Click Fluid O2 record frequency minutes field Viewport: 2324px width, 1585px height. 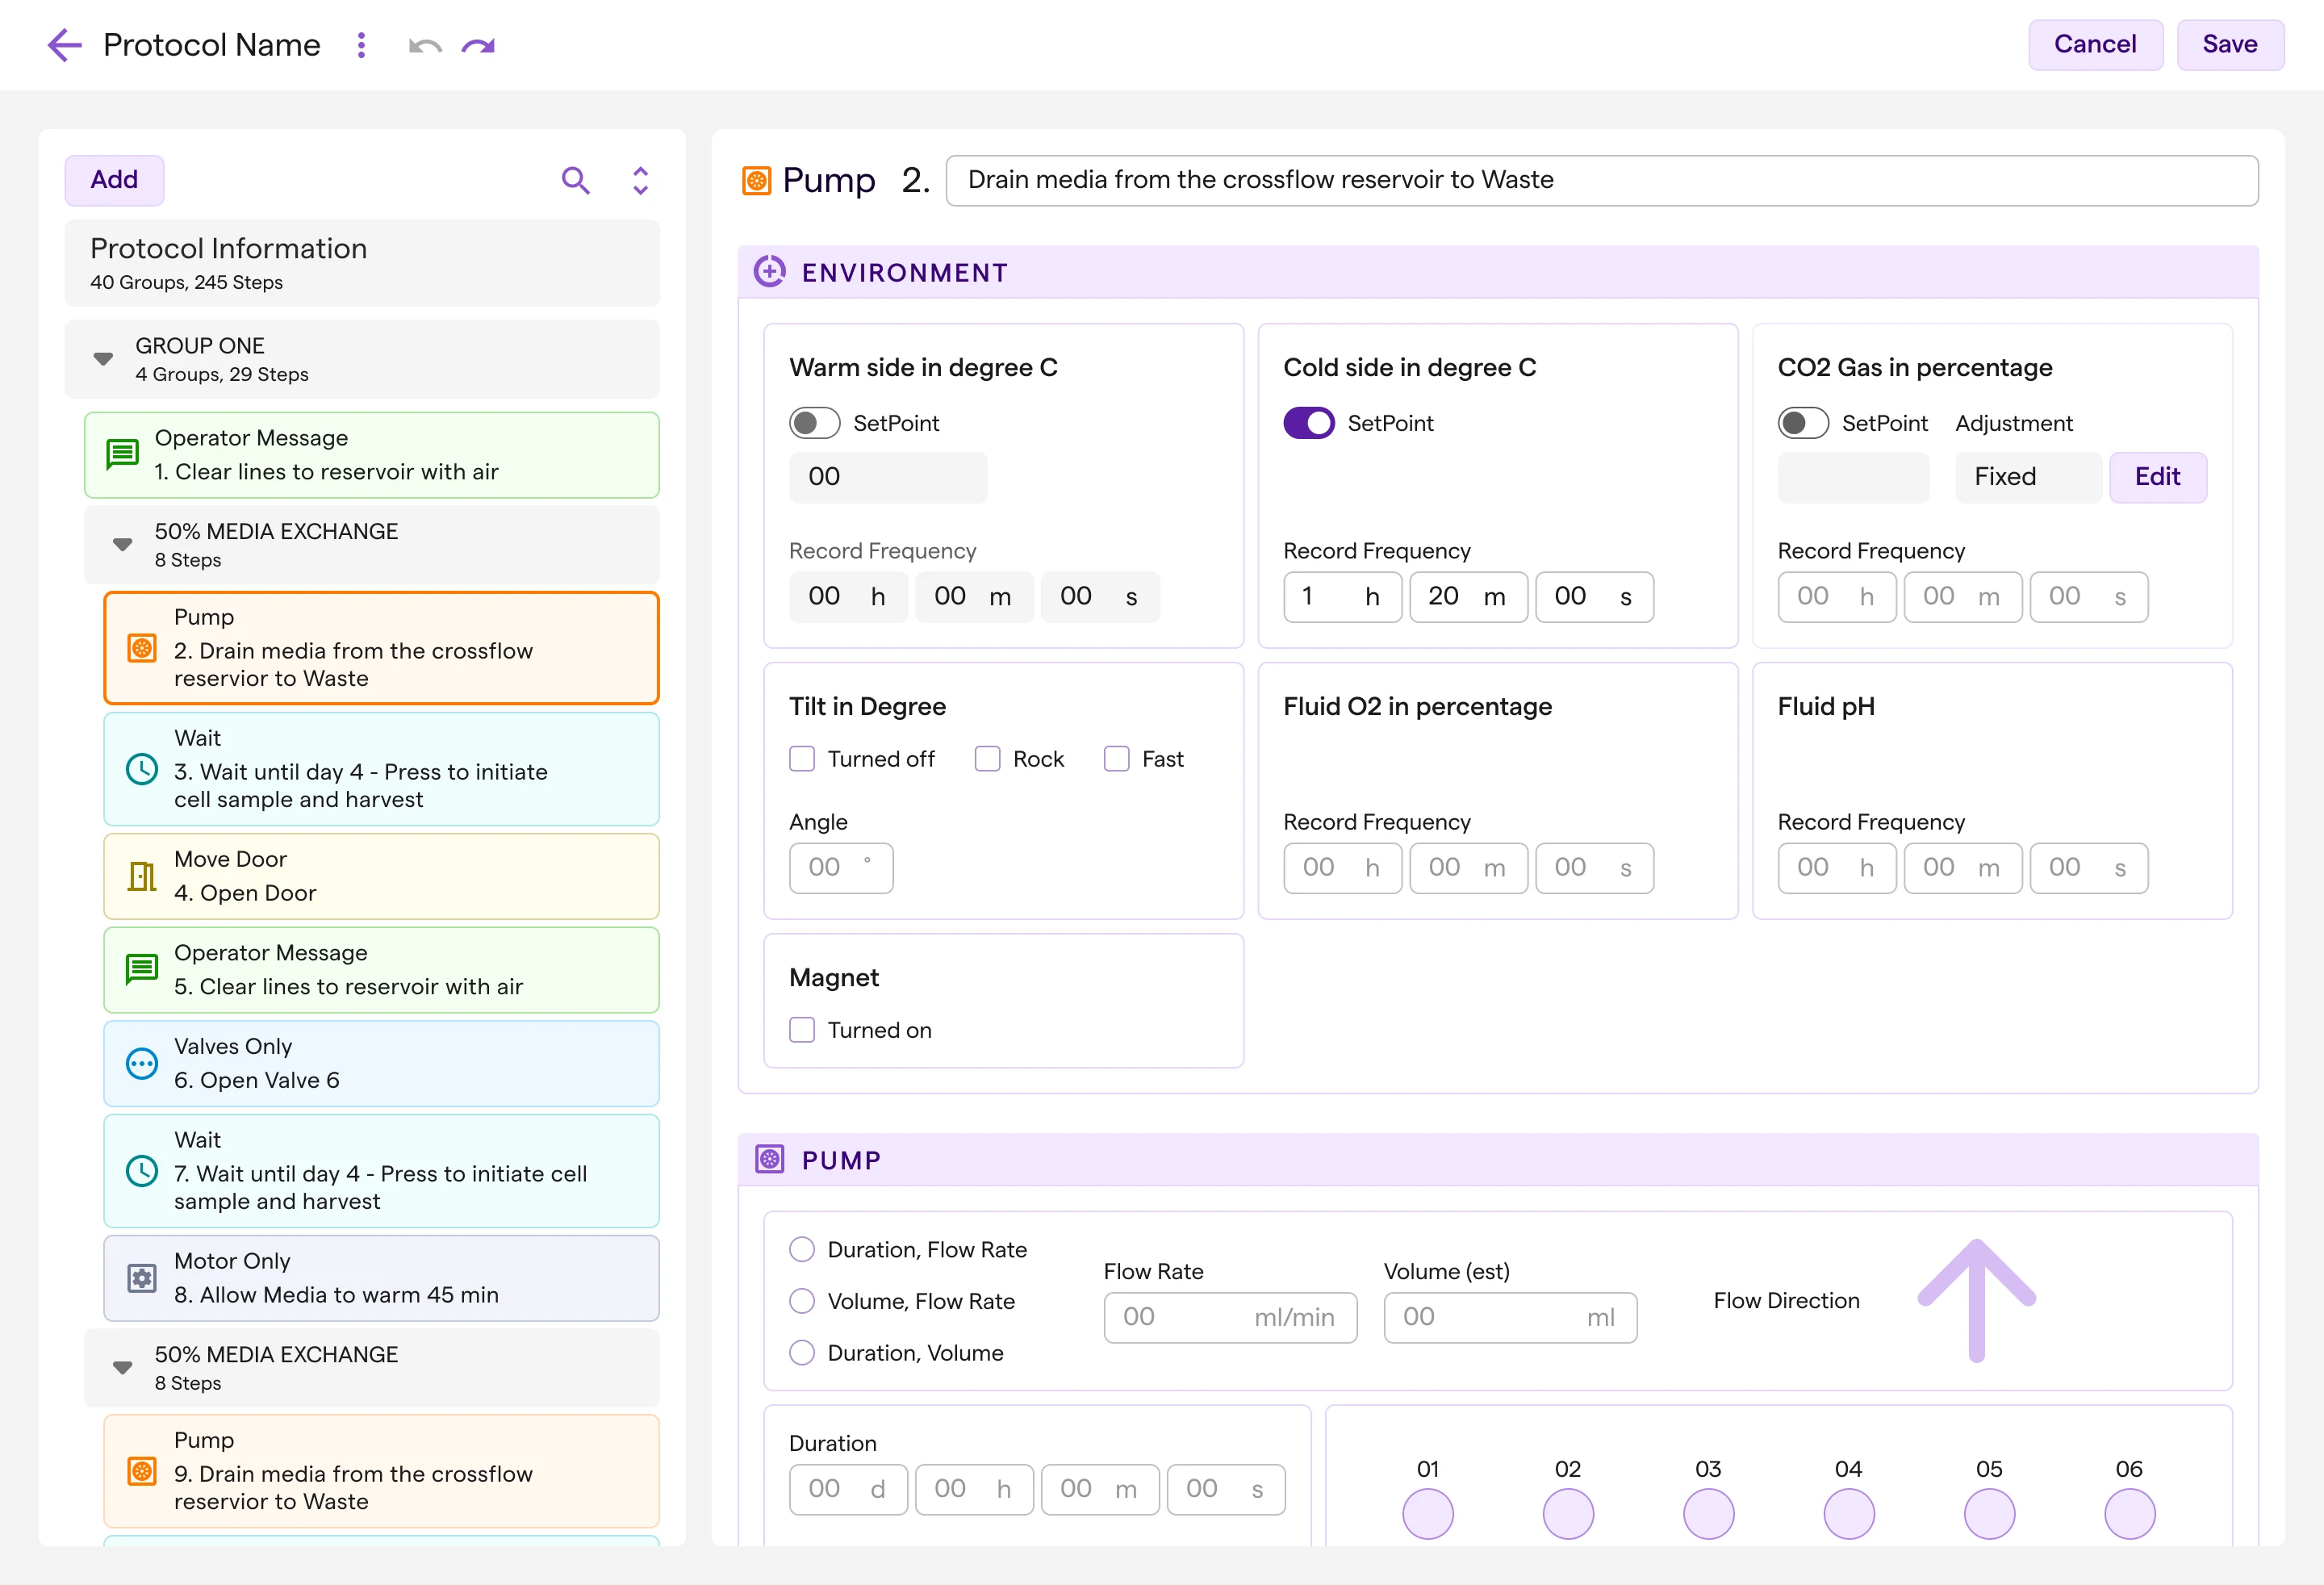click(1468, 868)
